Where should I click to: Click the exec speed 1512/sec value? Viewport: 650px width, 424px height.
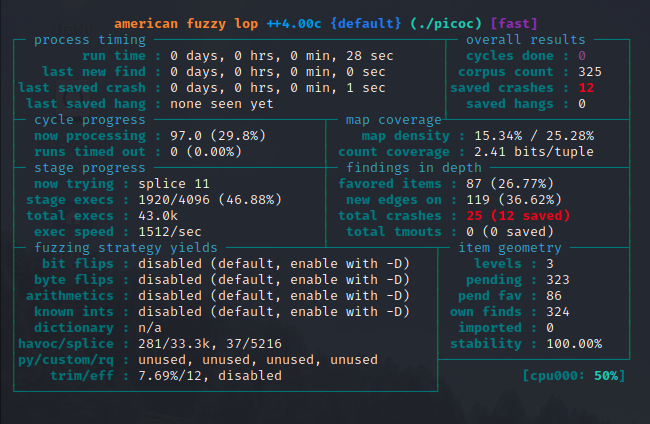[170, 232]
